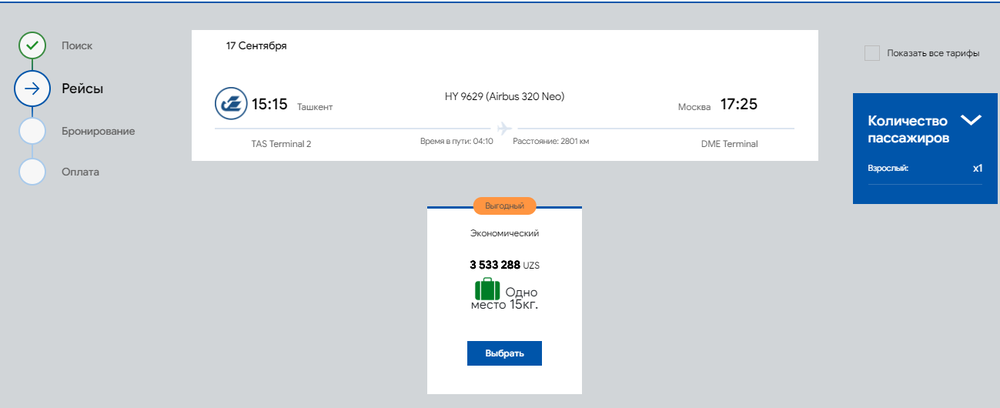Click the 3 533 288 UZS price
This screenshot has width=1000, height=408.
504,265
